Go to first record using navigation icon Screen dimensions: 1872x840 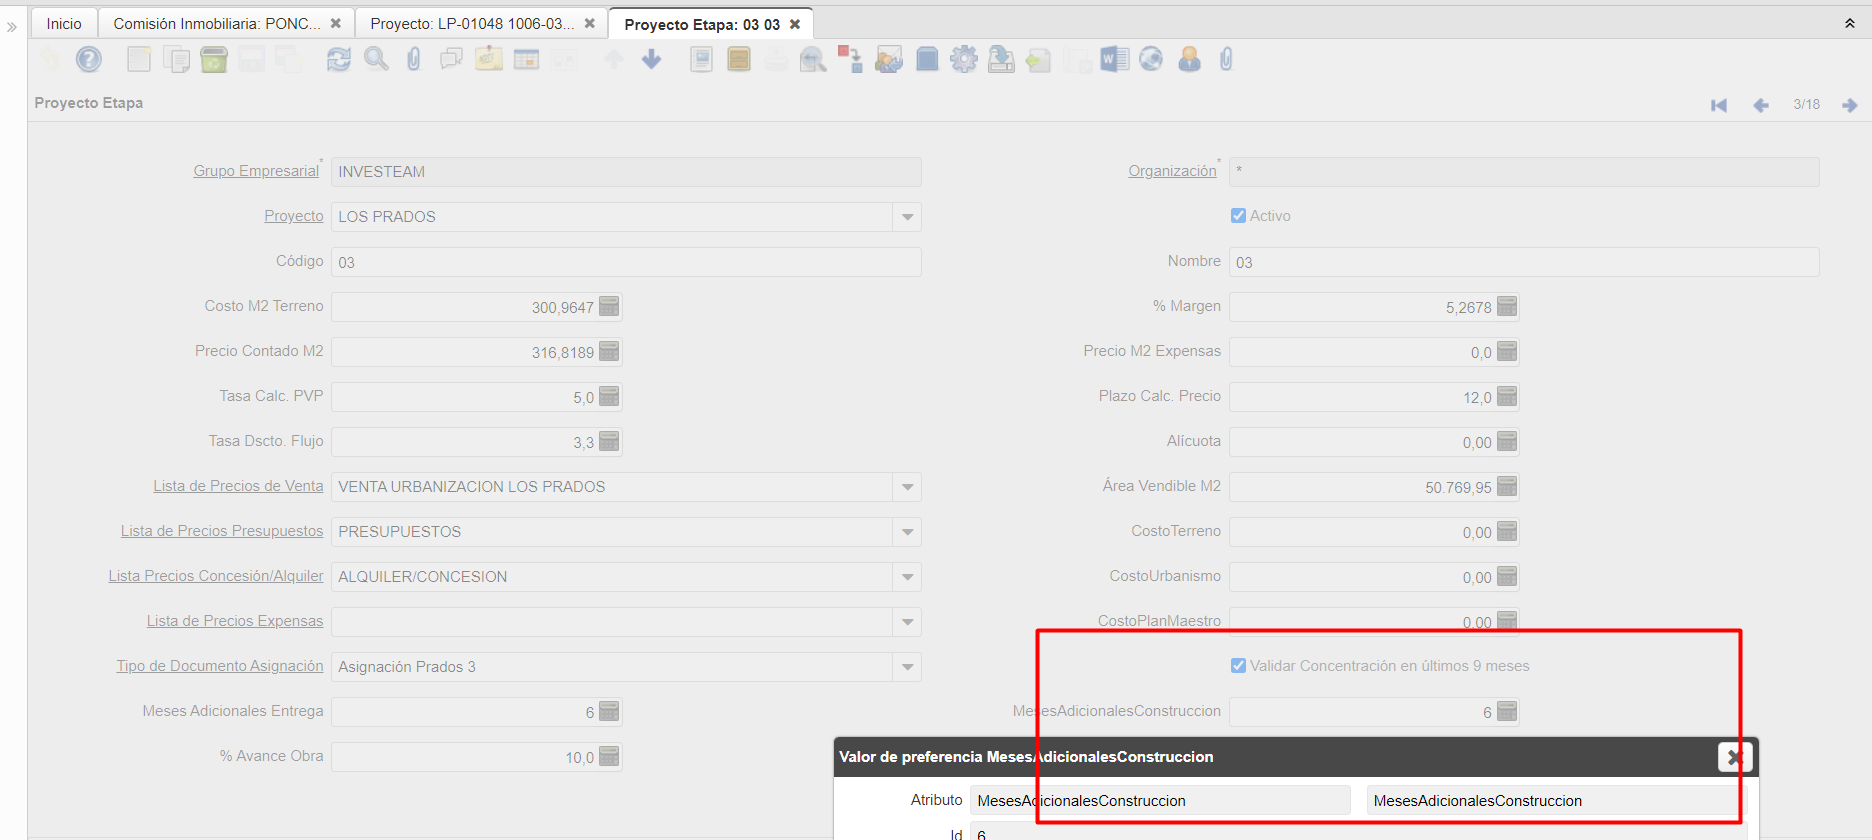coord(1719,105)
